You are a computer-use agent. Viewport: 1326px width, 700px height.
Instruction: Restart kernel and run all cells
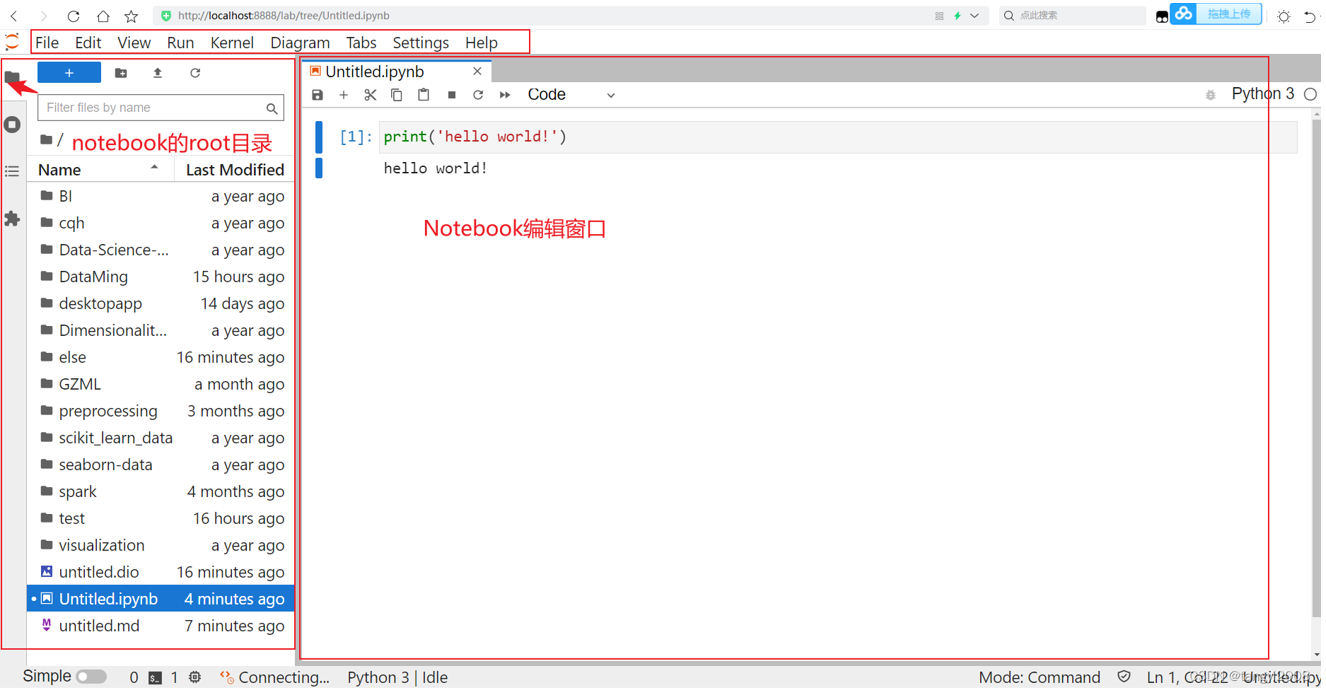(x=506, y=96)
